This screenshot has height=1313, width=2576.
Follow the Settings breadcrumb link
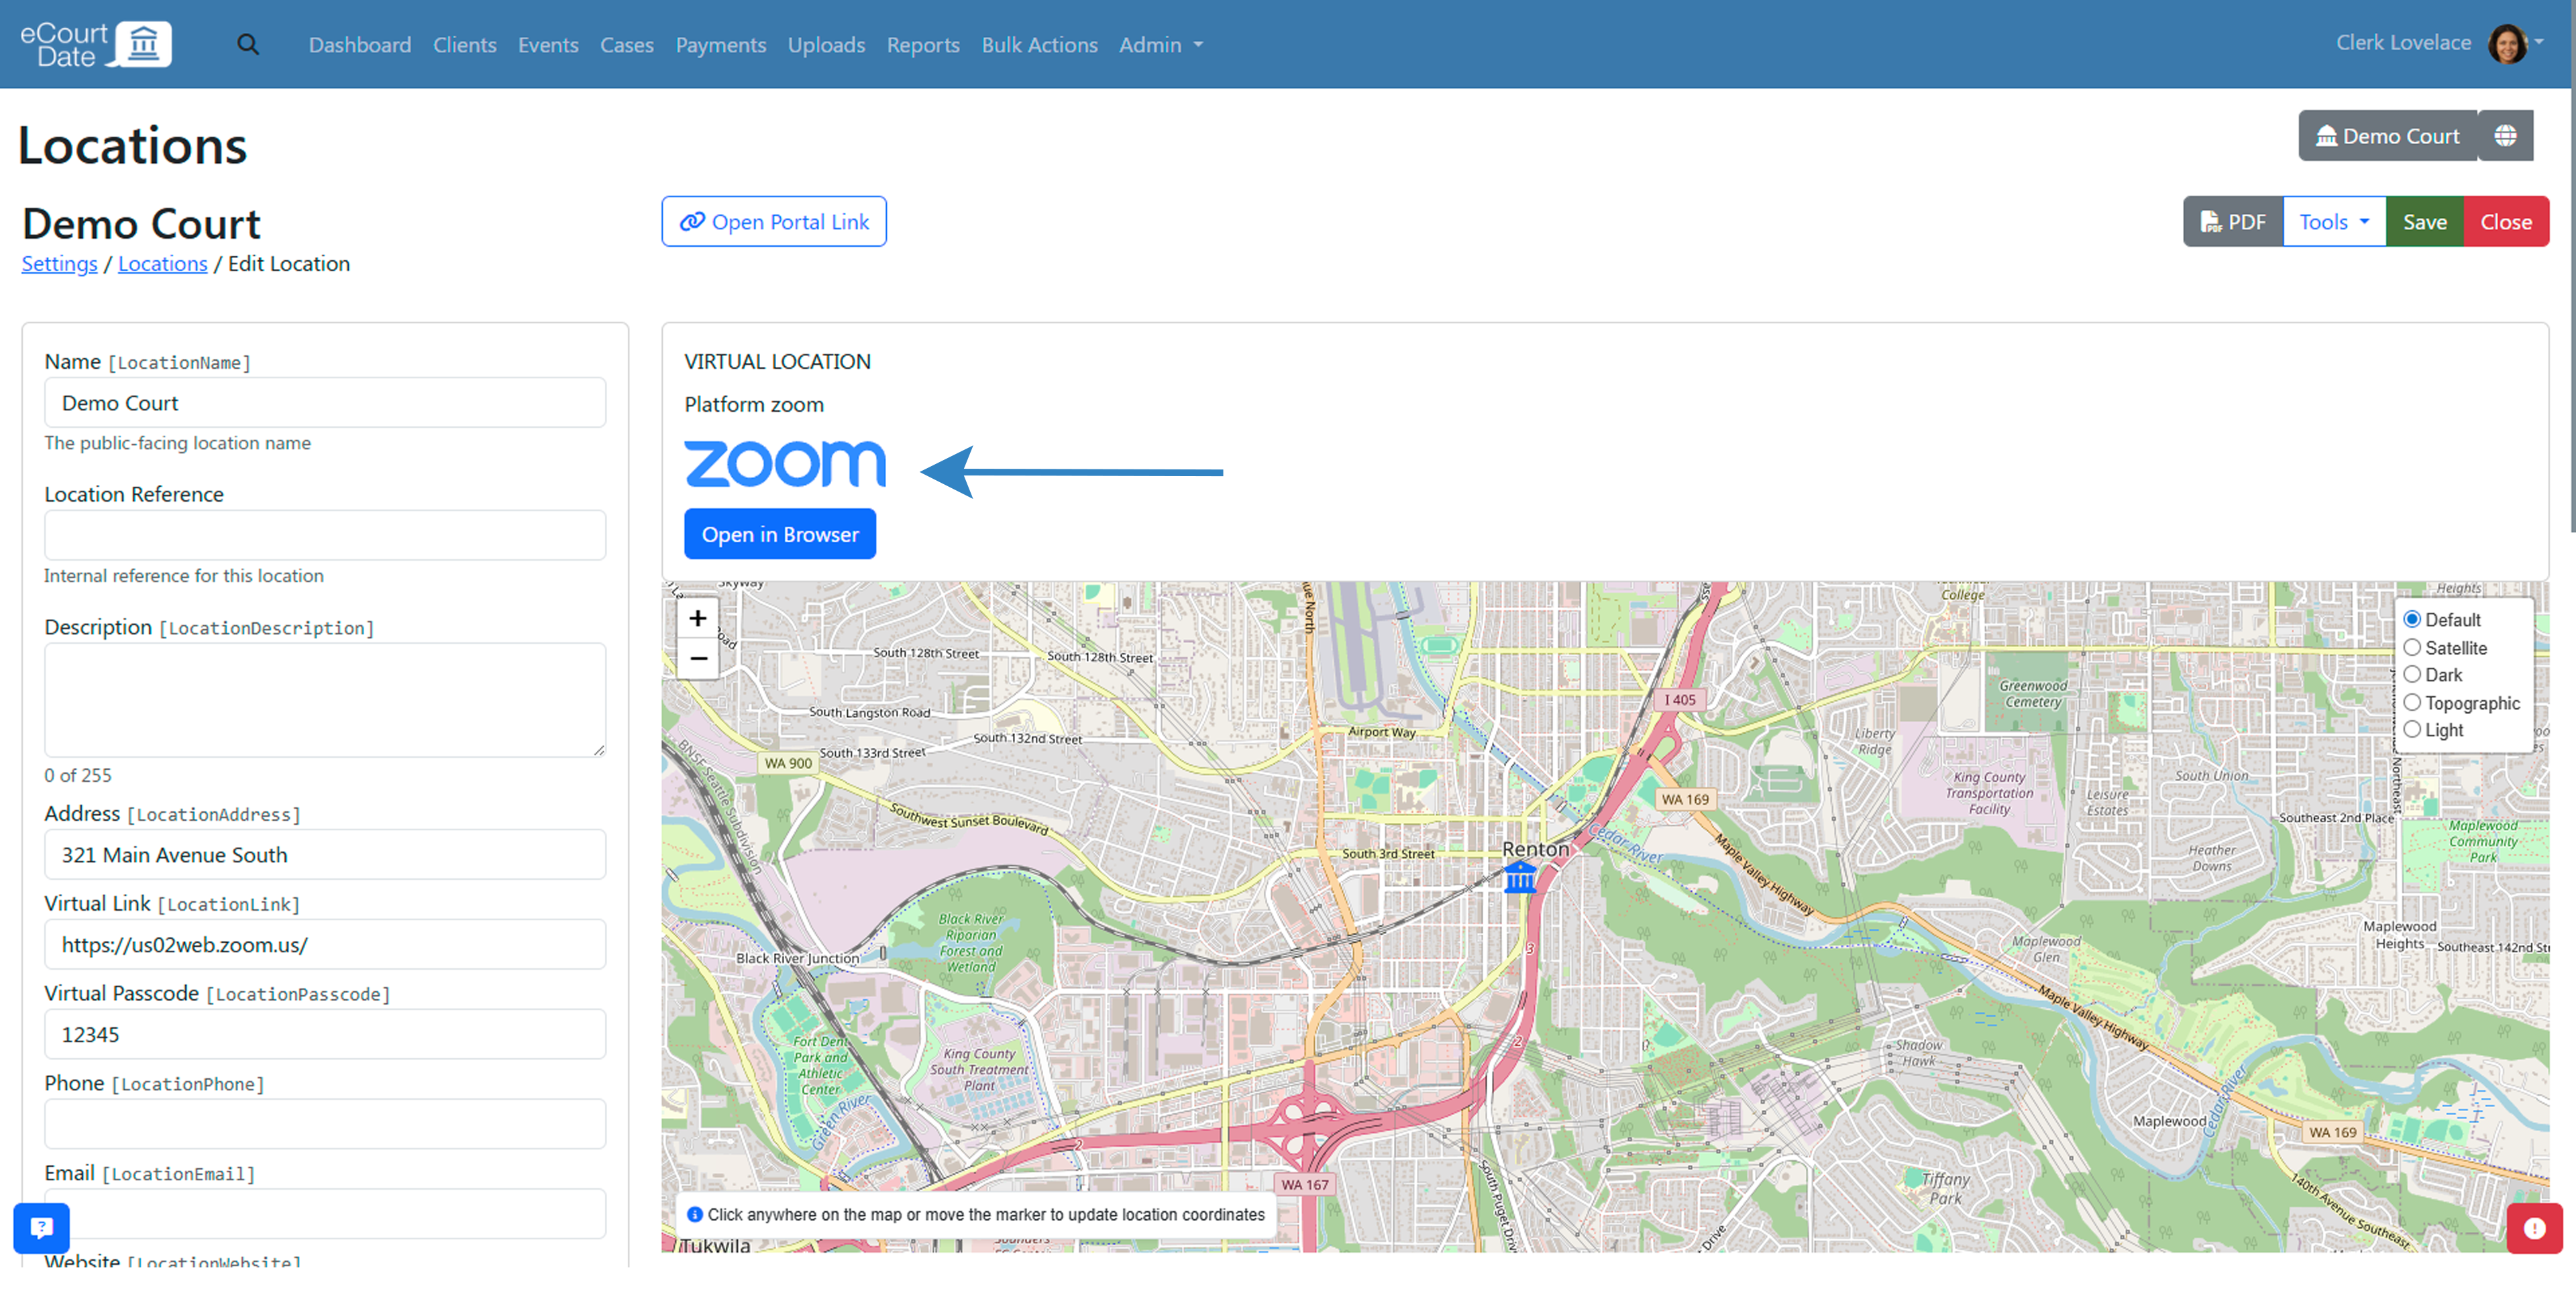point(60,264)
